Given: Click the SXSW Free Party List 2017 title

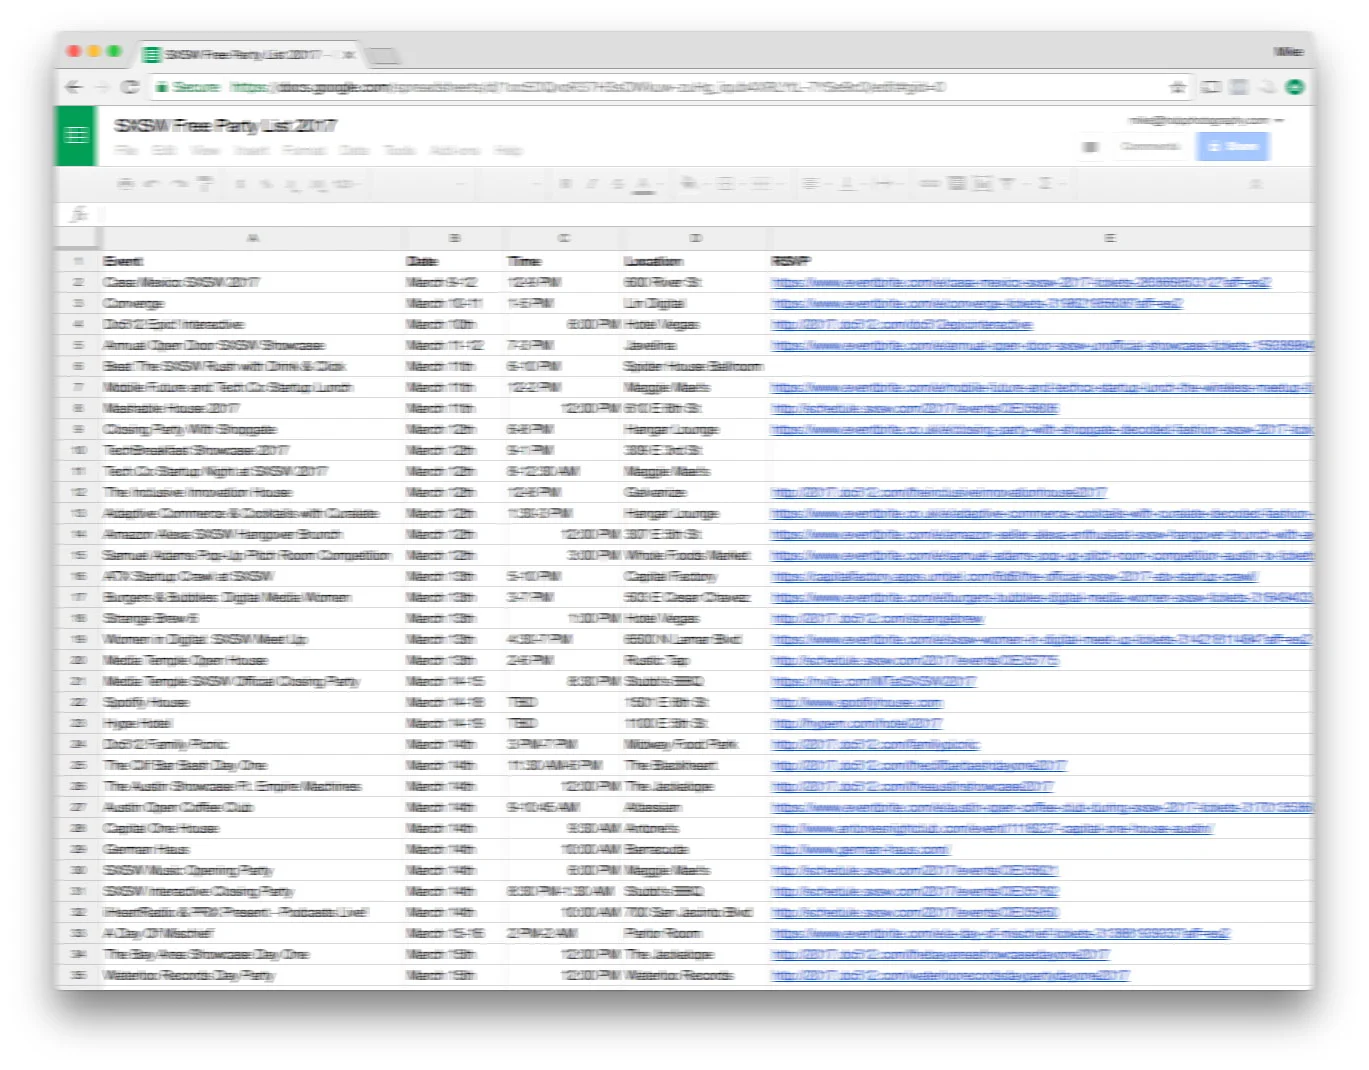Looking at the screenshot, I should (225, 125).
